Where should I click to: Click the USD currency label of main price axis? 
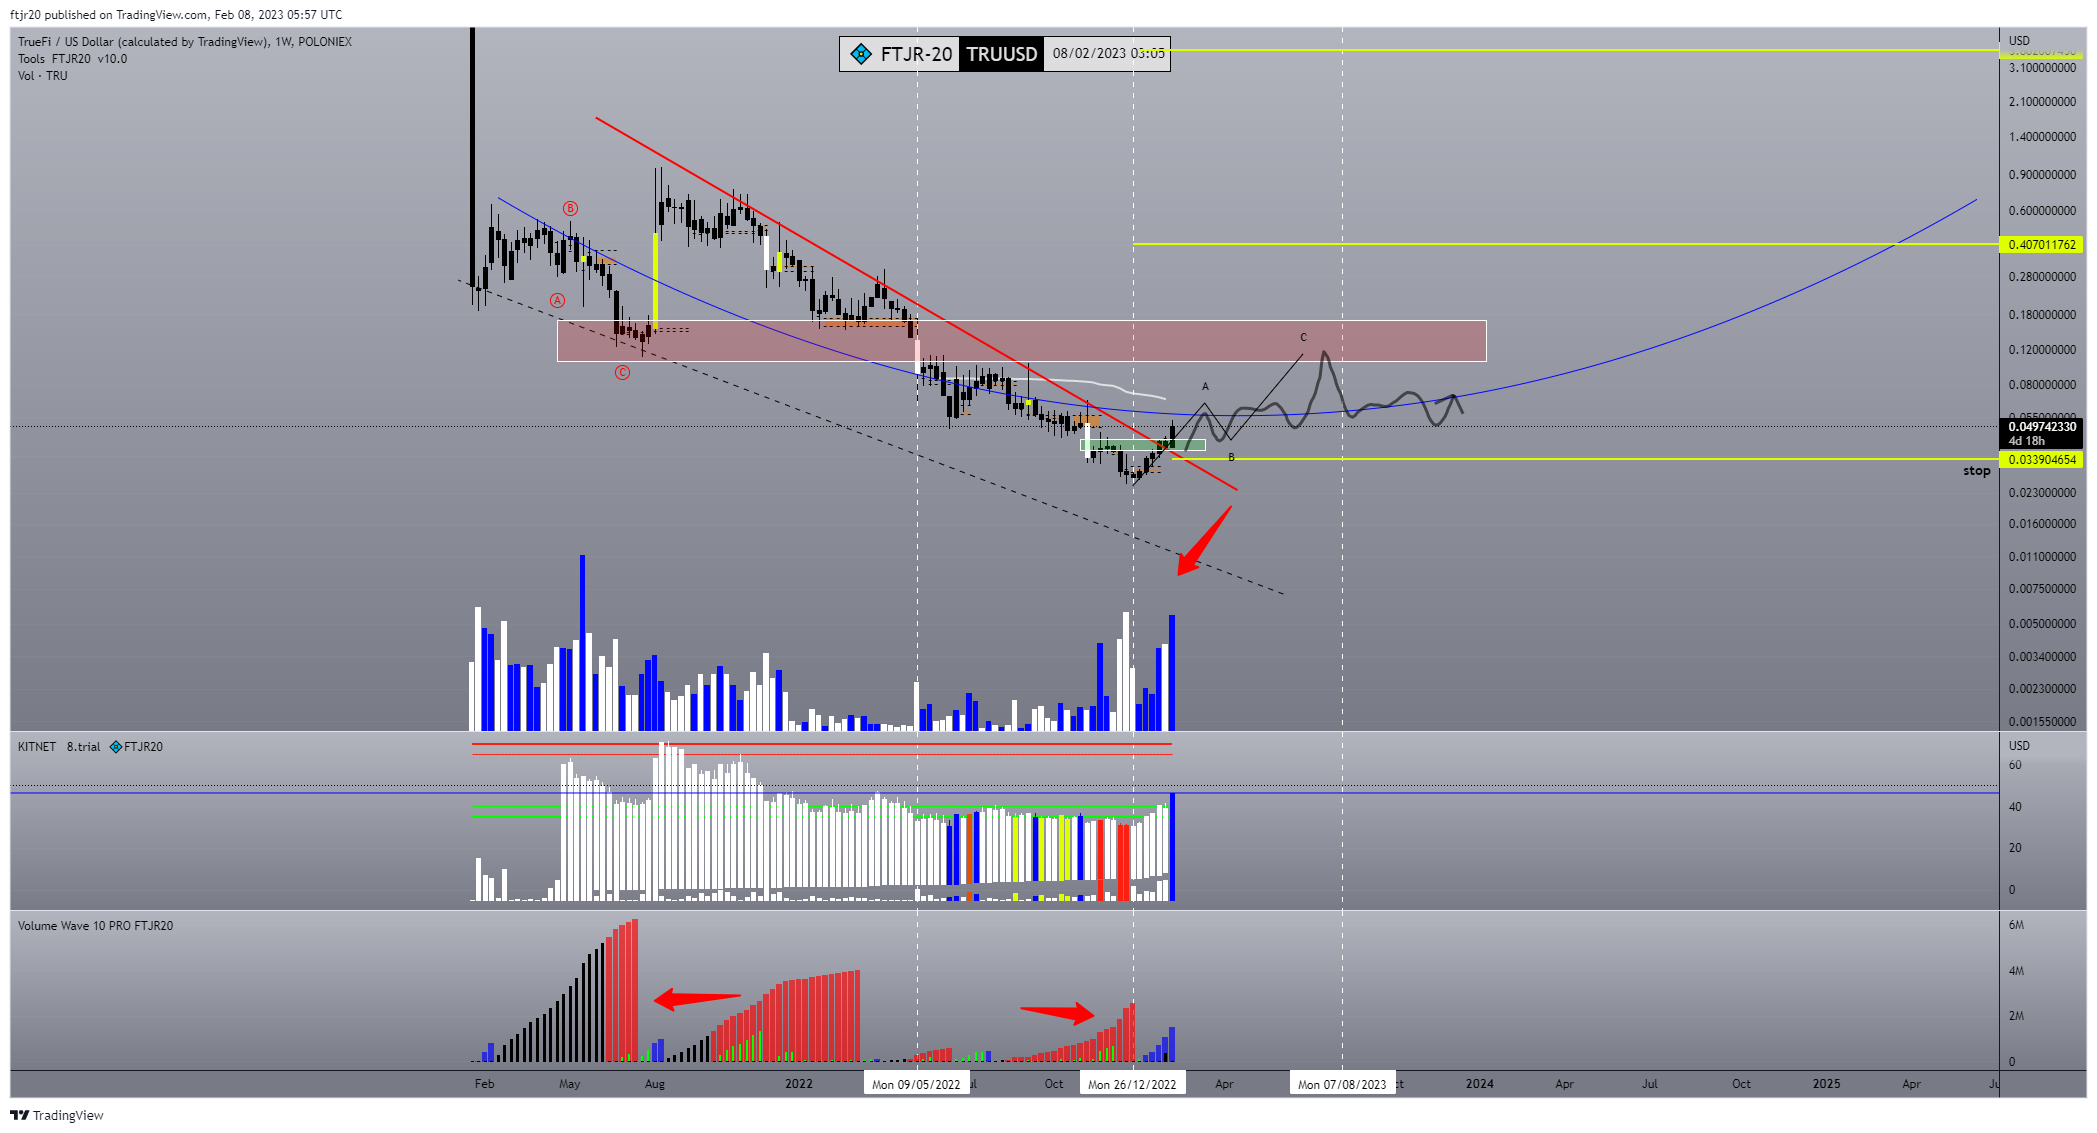[2019, 41]
